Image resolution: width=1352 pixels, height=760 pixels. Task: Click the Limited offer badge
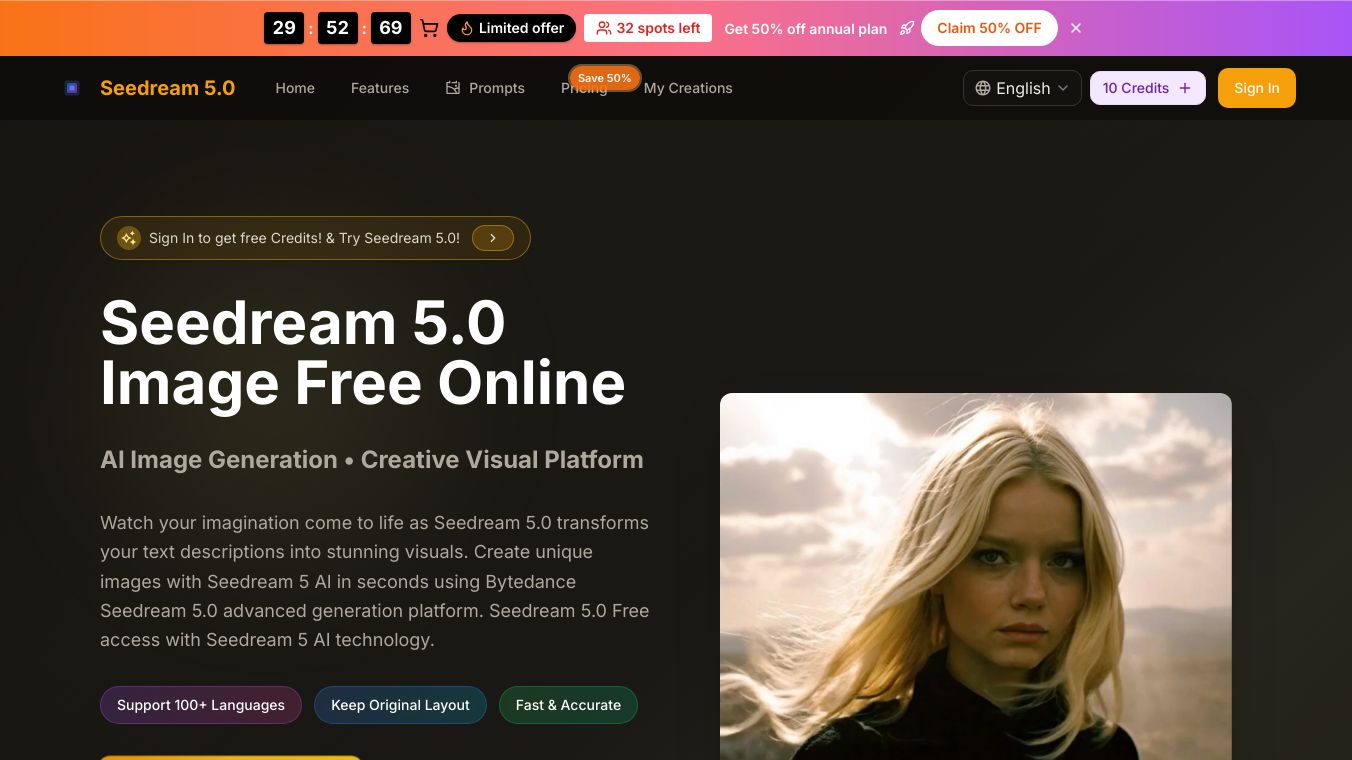point(511,28)
